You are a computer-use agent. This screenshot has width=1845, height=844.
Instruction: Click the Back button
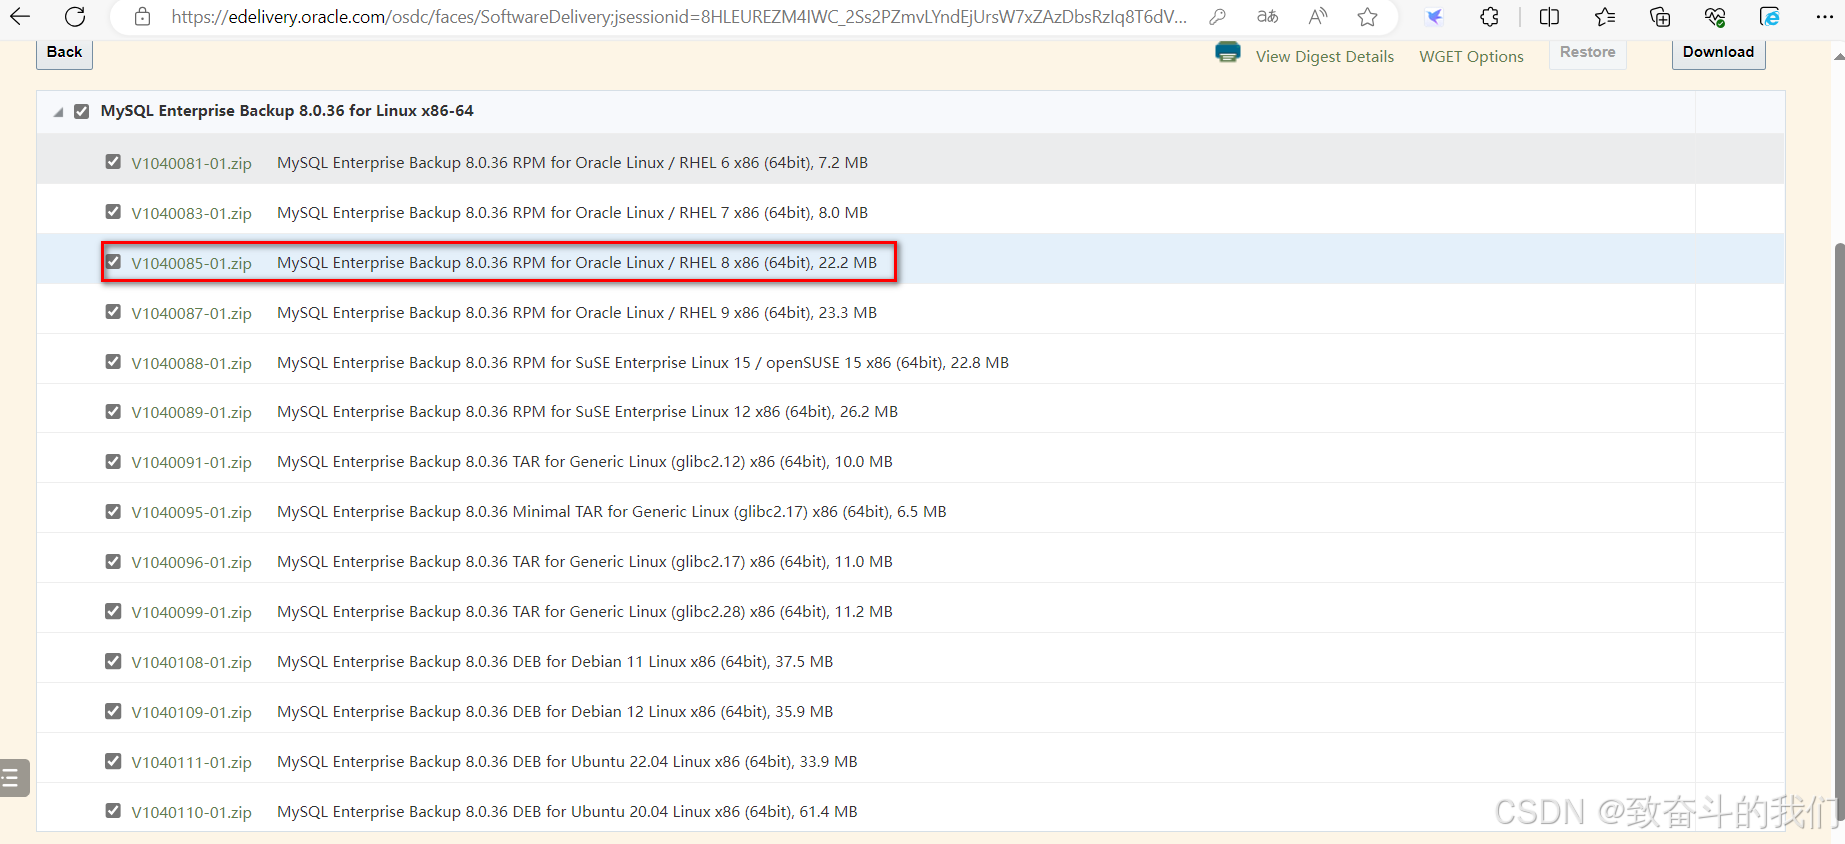pos(65,53)
